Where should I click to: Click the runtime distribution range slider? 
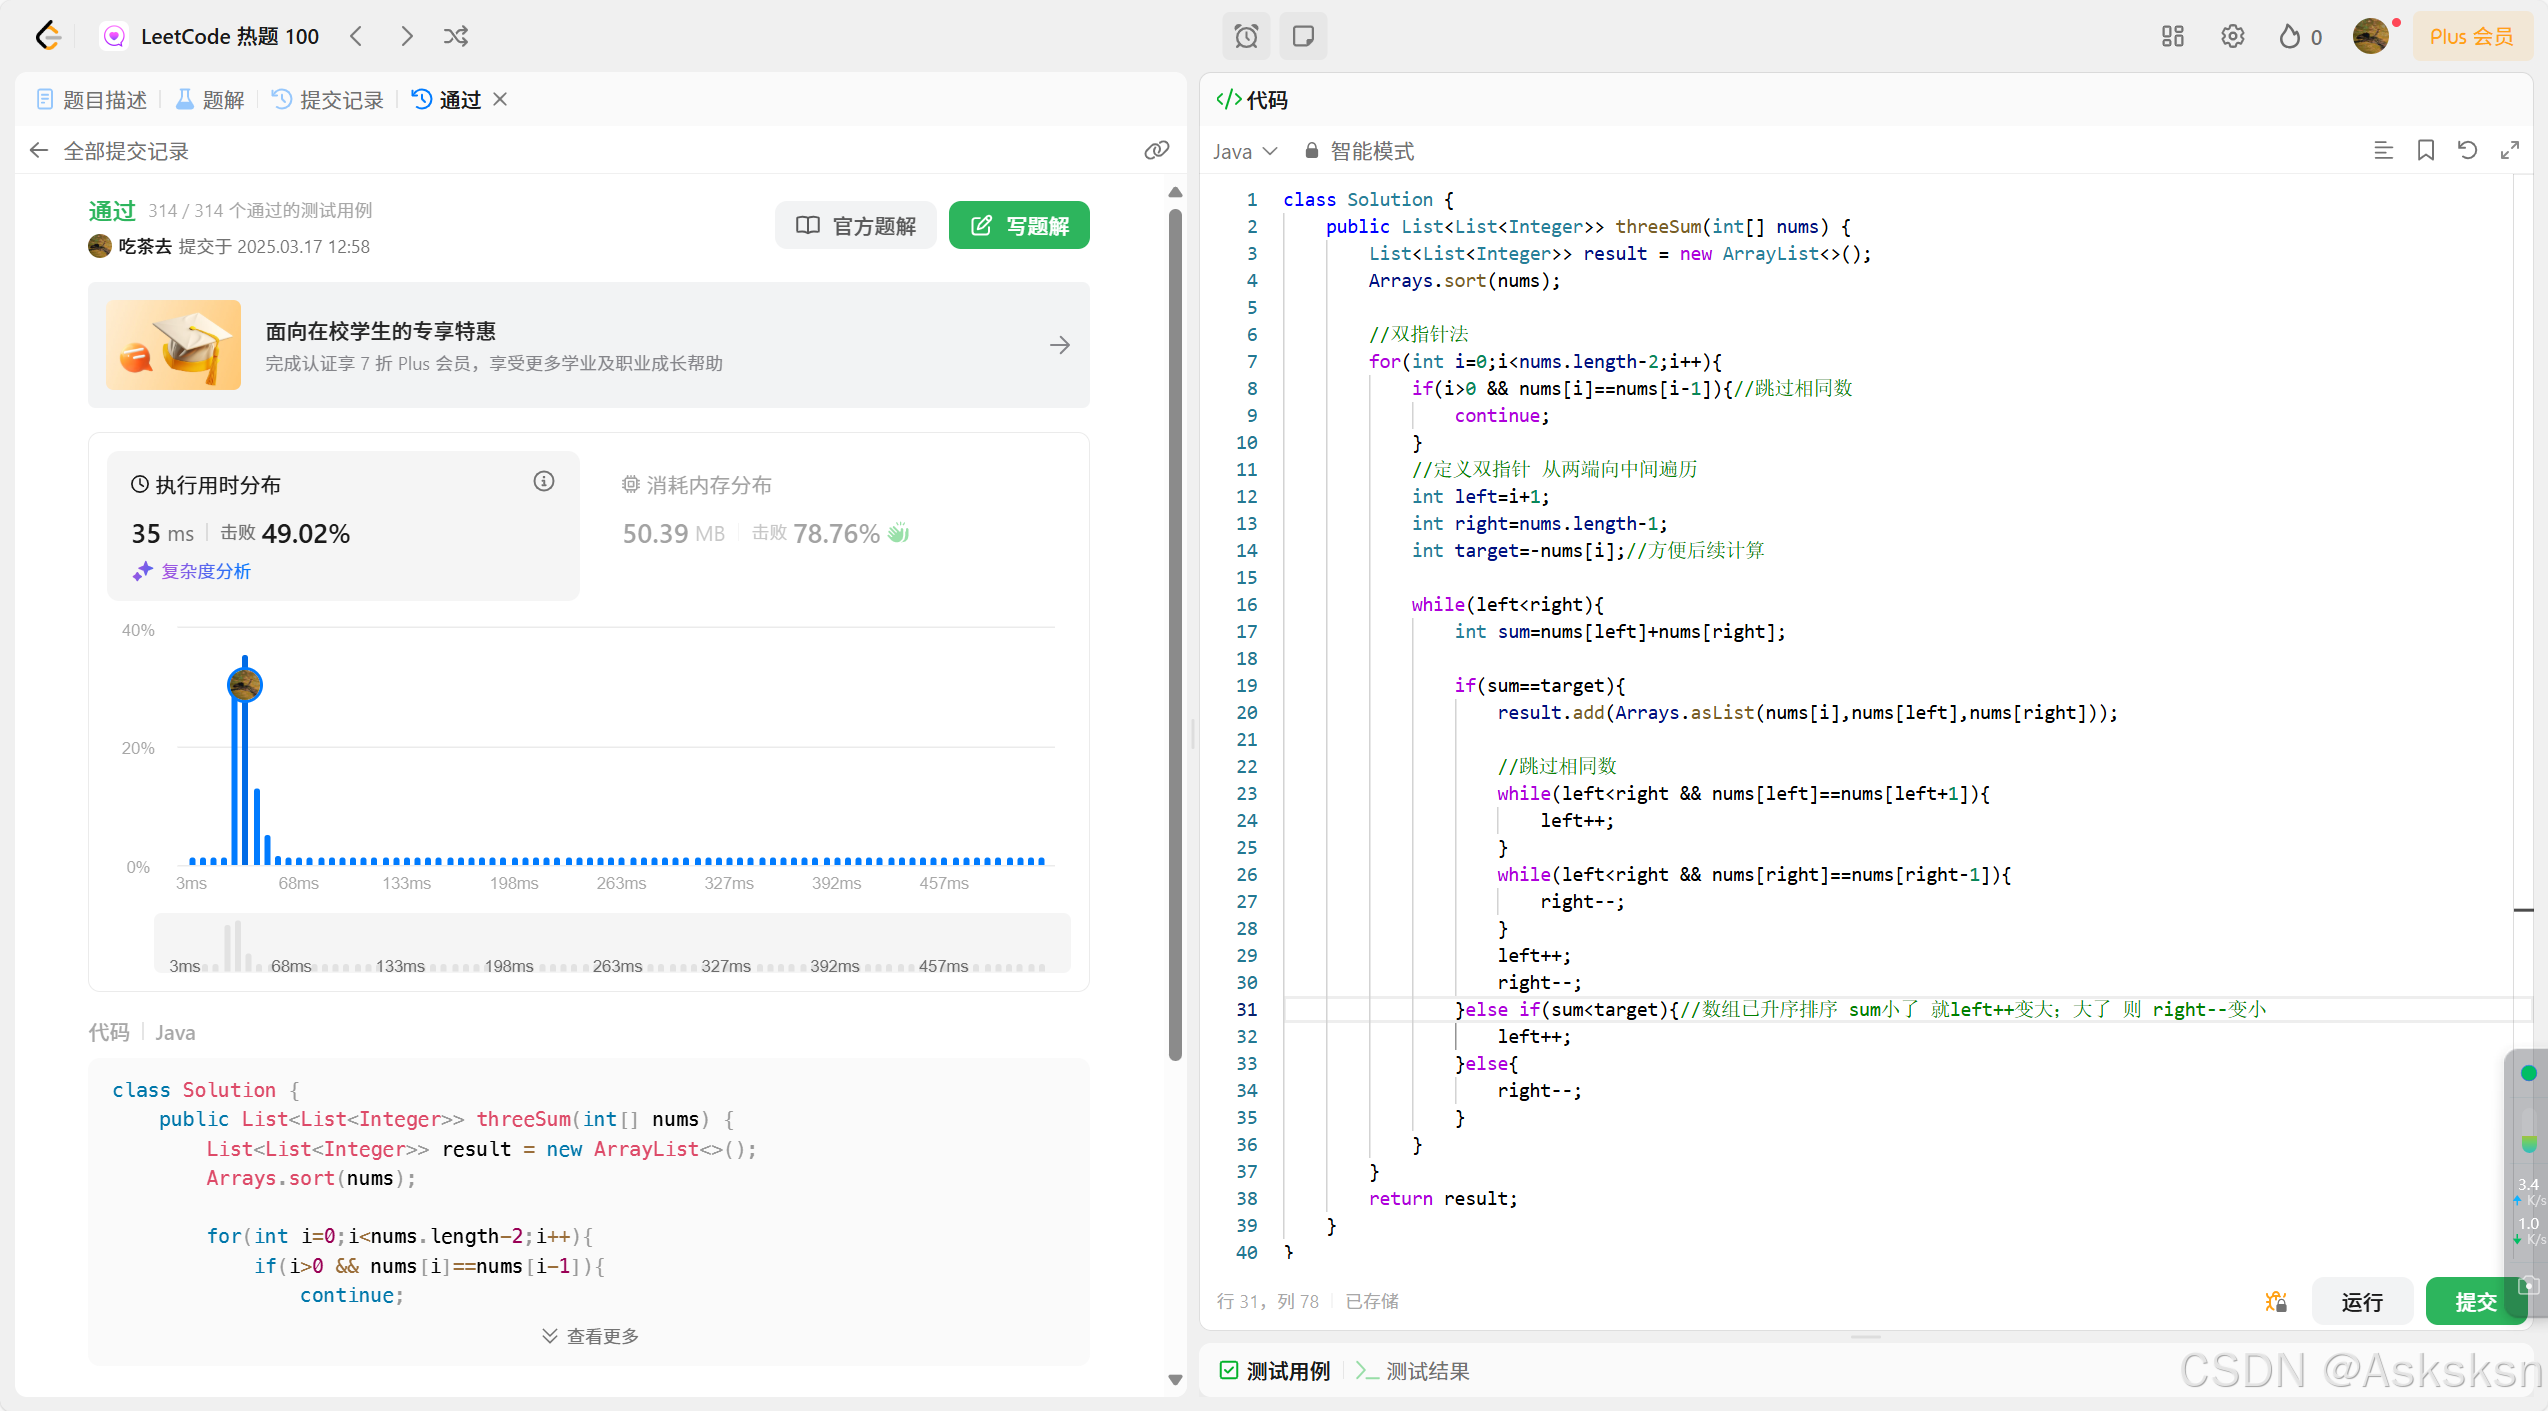pyautogui.click(x=612, y=943)
